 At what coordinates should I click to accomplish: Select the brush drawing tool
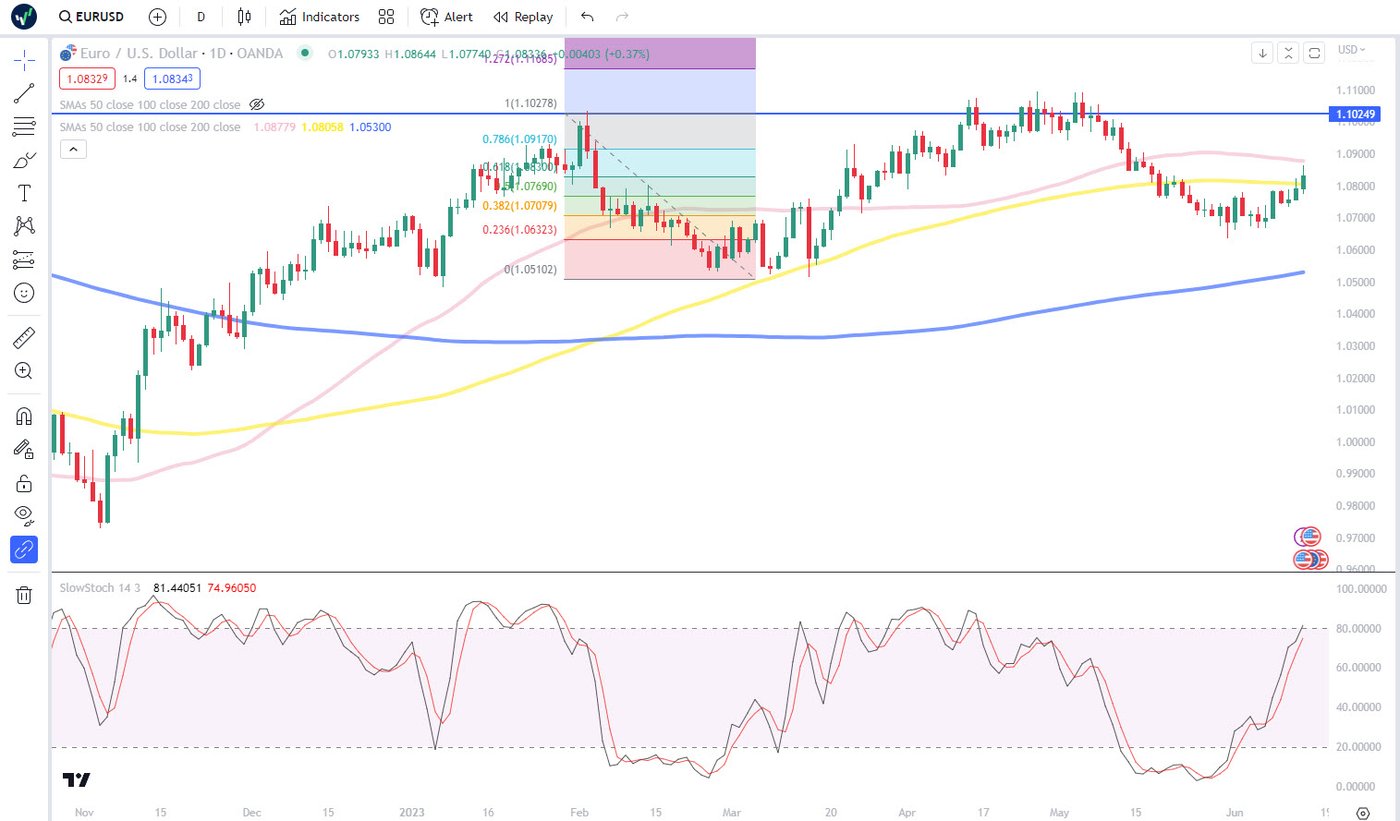[x=24, y=160]
